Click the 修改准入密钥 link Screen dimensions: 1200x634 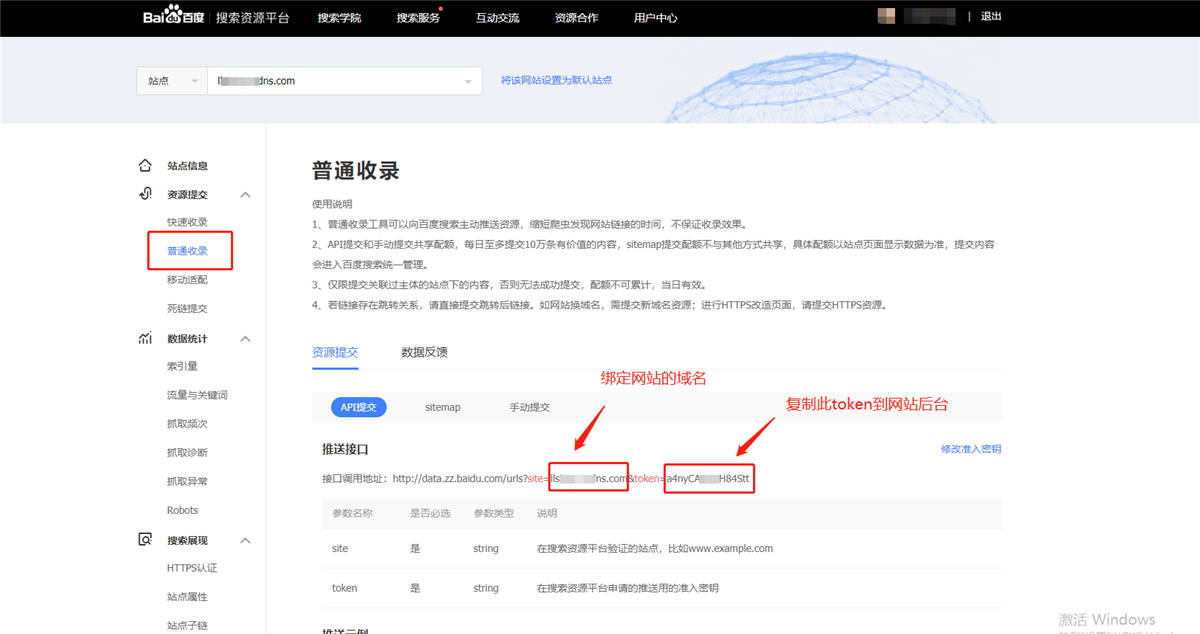970,449
